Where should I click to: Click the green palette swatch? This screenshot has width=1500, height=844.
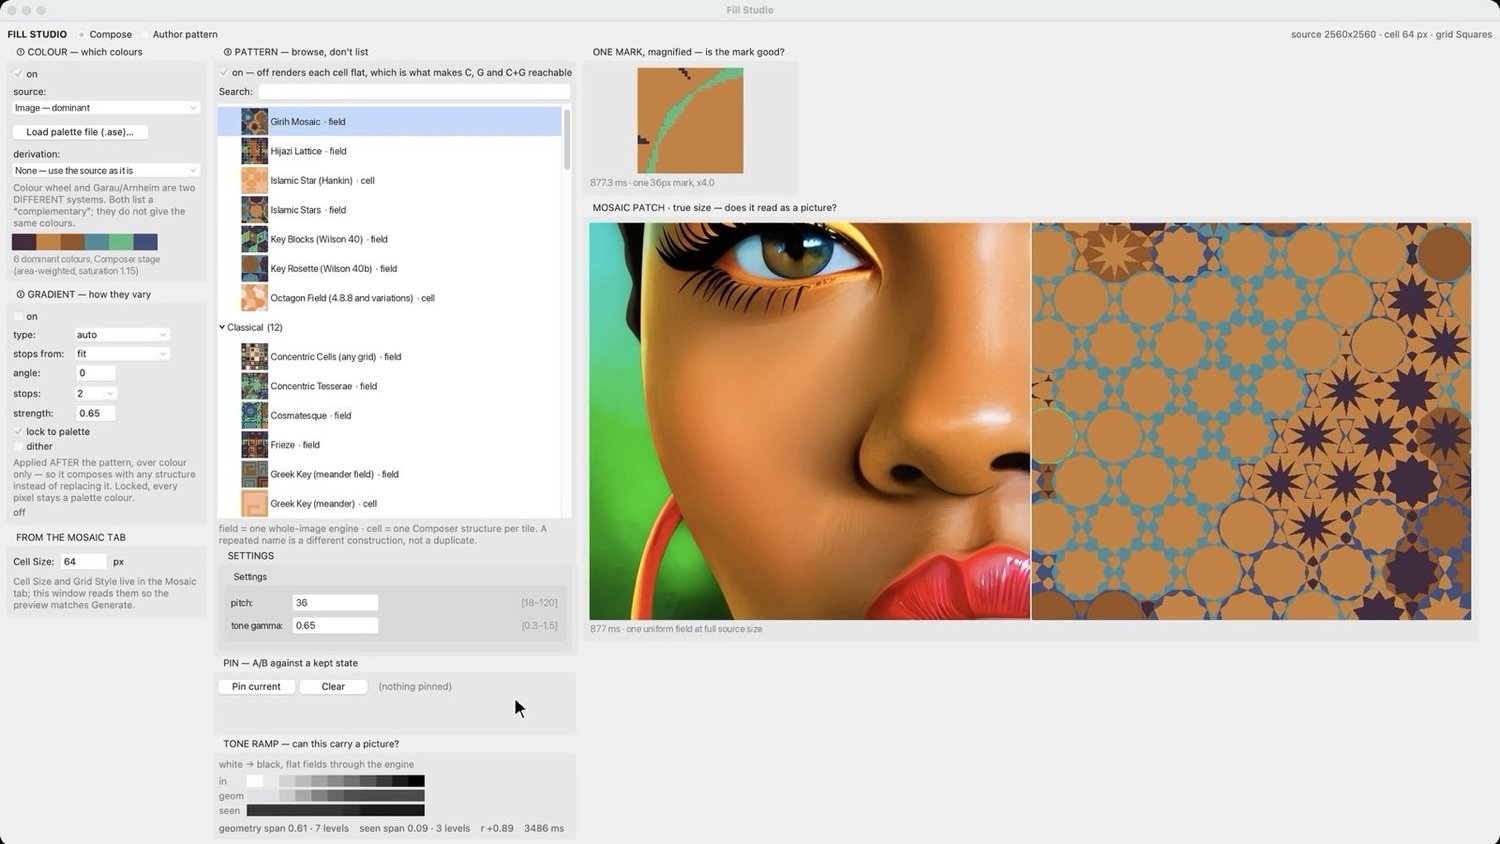tap(121, 242)
